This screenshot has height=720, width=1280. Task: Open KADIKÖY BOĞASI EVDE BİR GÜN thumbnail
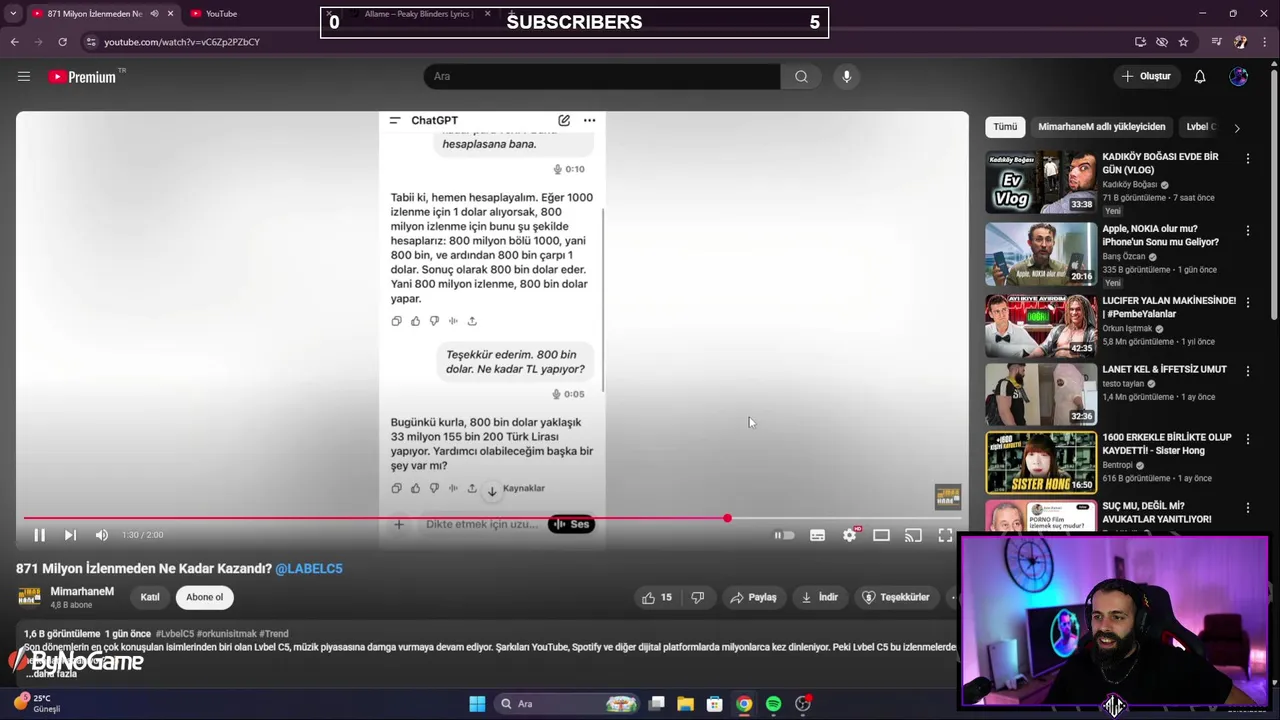[1041, 182]
